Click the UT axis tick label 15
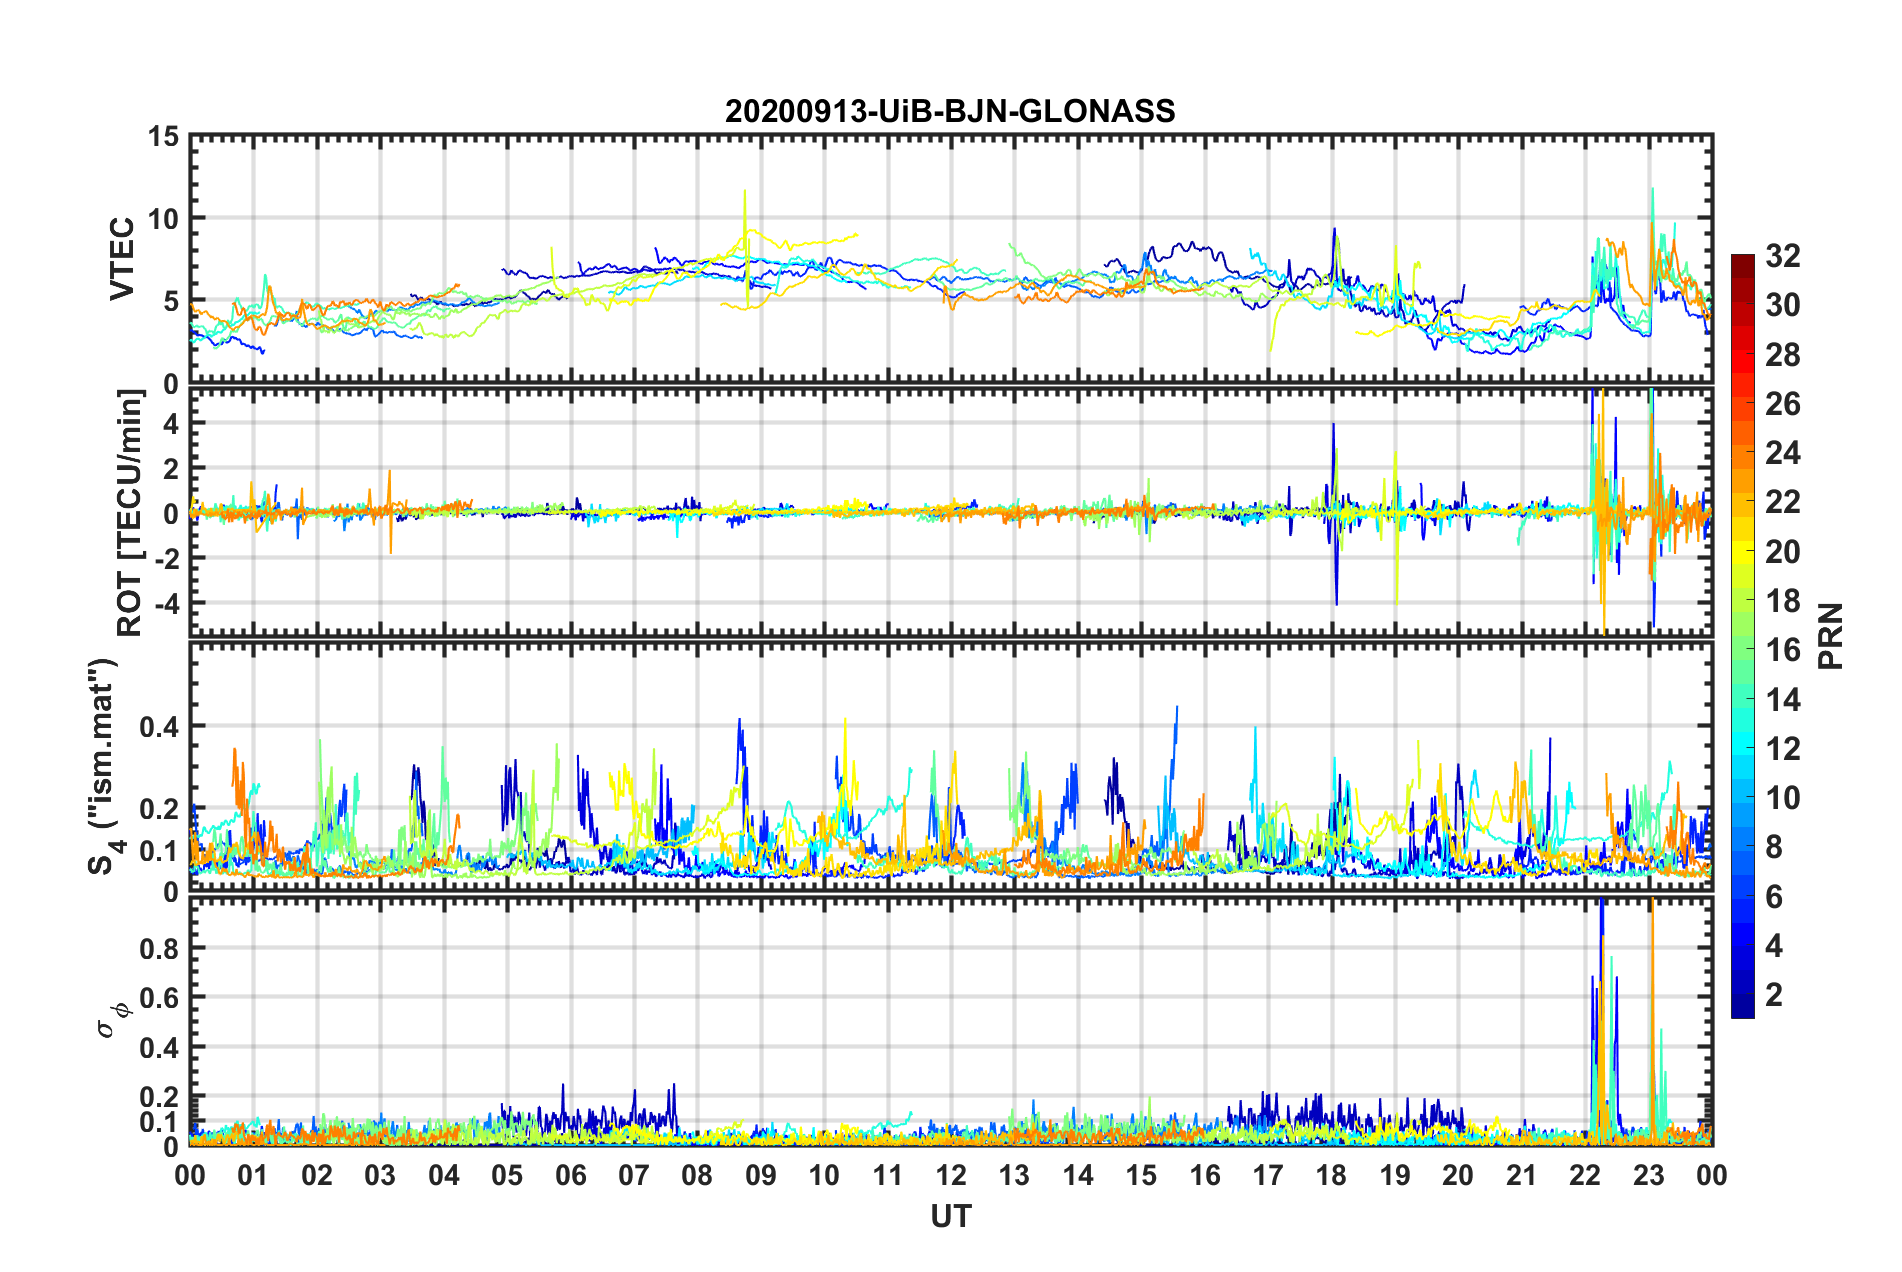Image resolution: width=1902 pixels, height=1272 pixels. click(x=1141, y=1175)
